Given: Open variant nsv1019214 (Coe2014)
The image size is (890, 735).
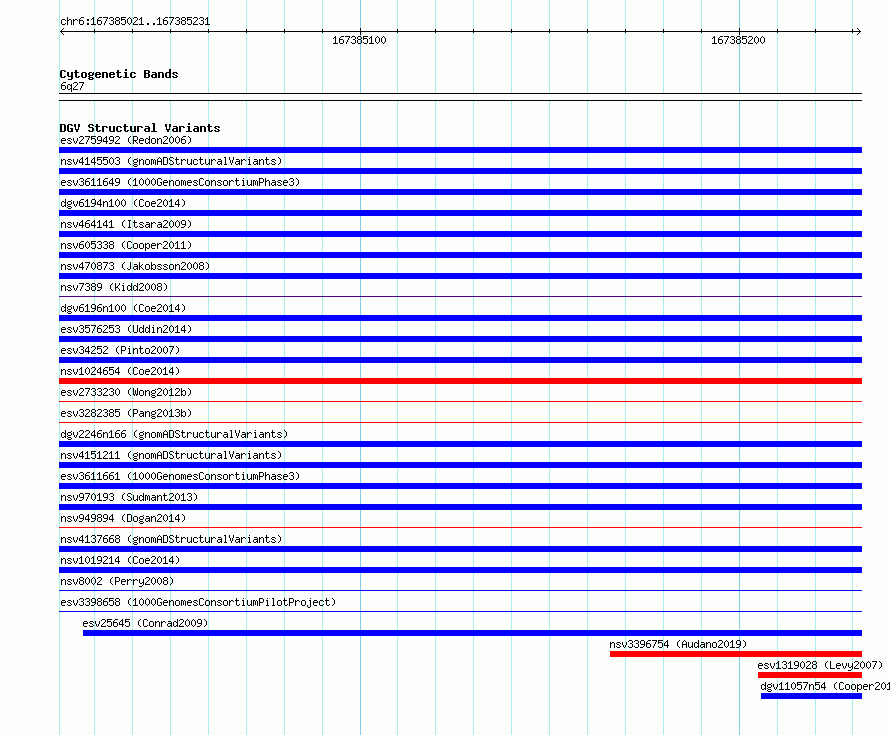Looking at the screenshot, I should click(x=120, y=560).
